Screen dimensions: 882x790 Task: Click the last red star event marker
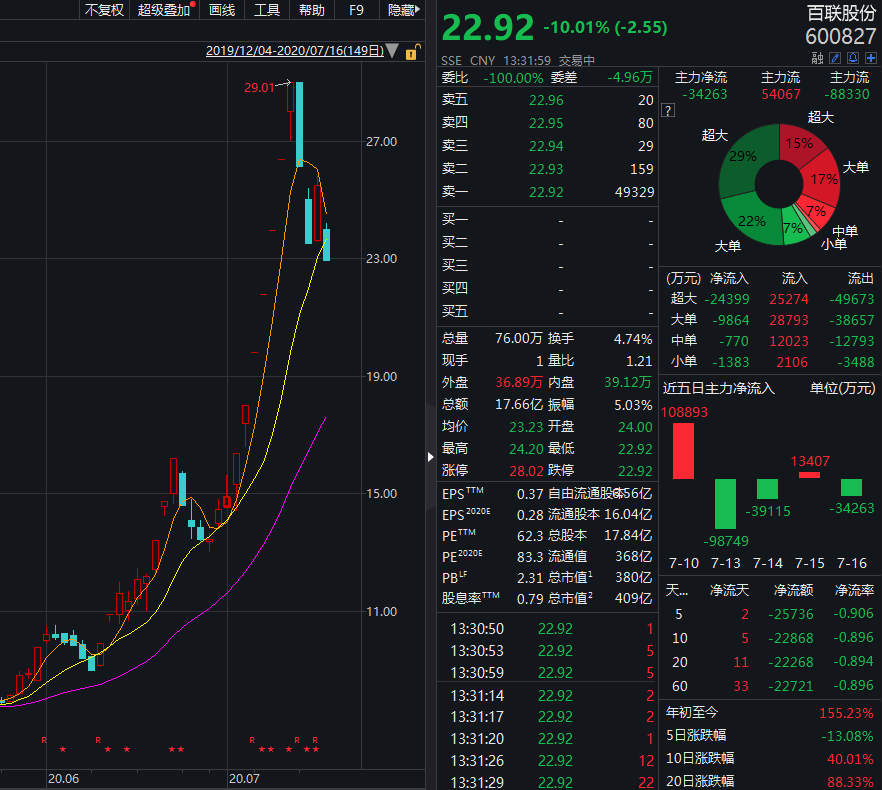pyautogui.click(x=316, y=749)
